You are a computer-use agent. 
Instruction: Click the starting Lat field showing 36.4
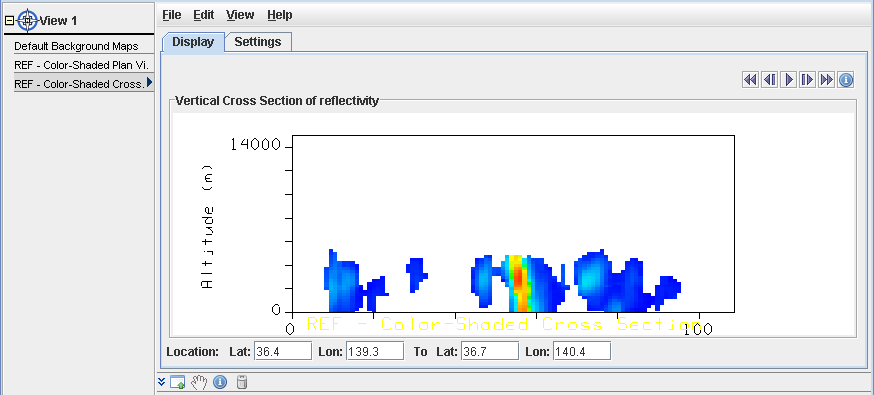[283, 352]
